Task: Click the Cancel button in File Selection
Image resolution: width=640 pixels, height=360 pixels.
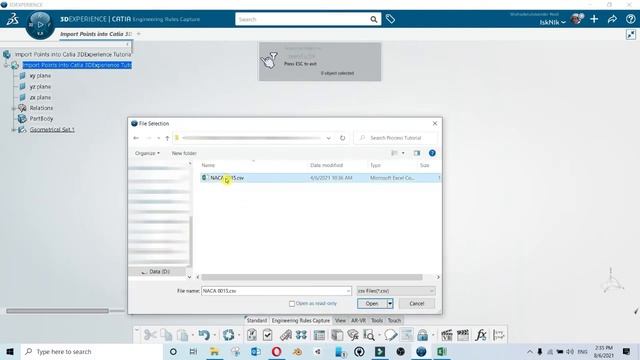Action: coord(416,303)
